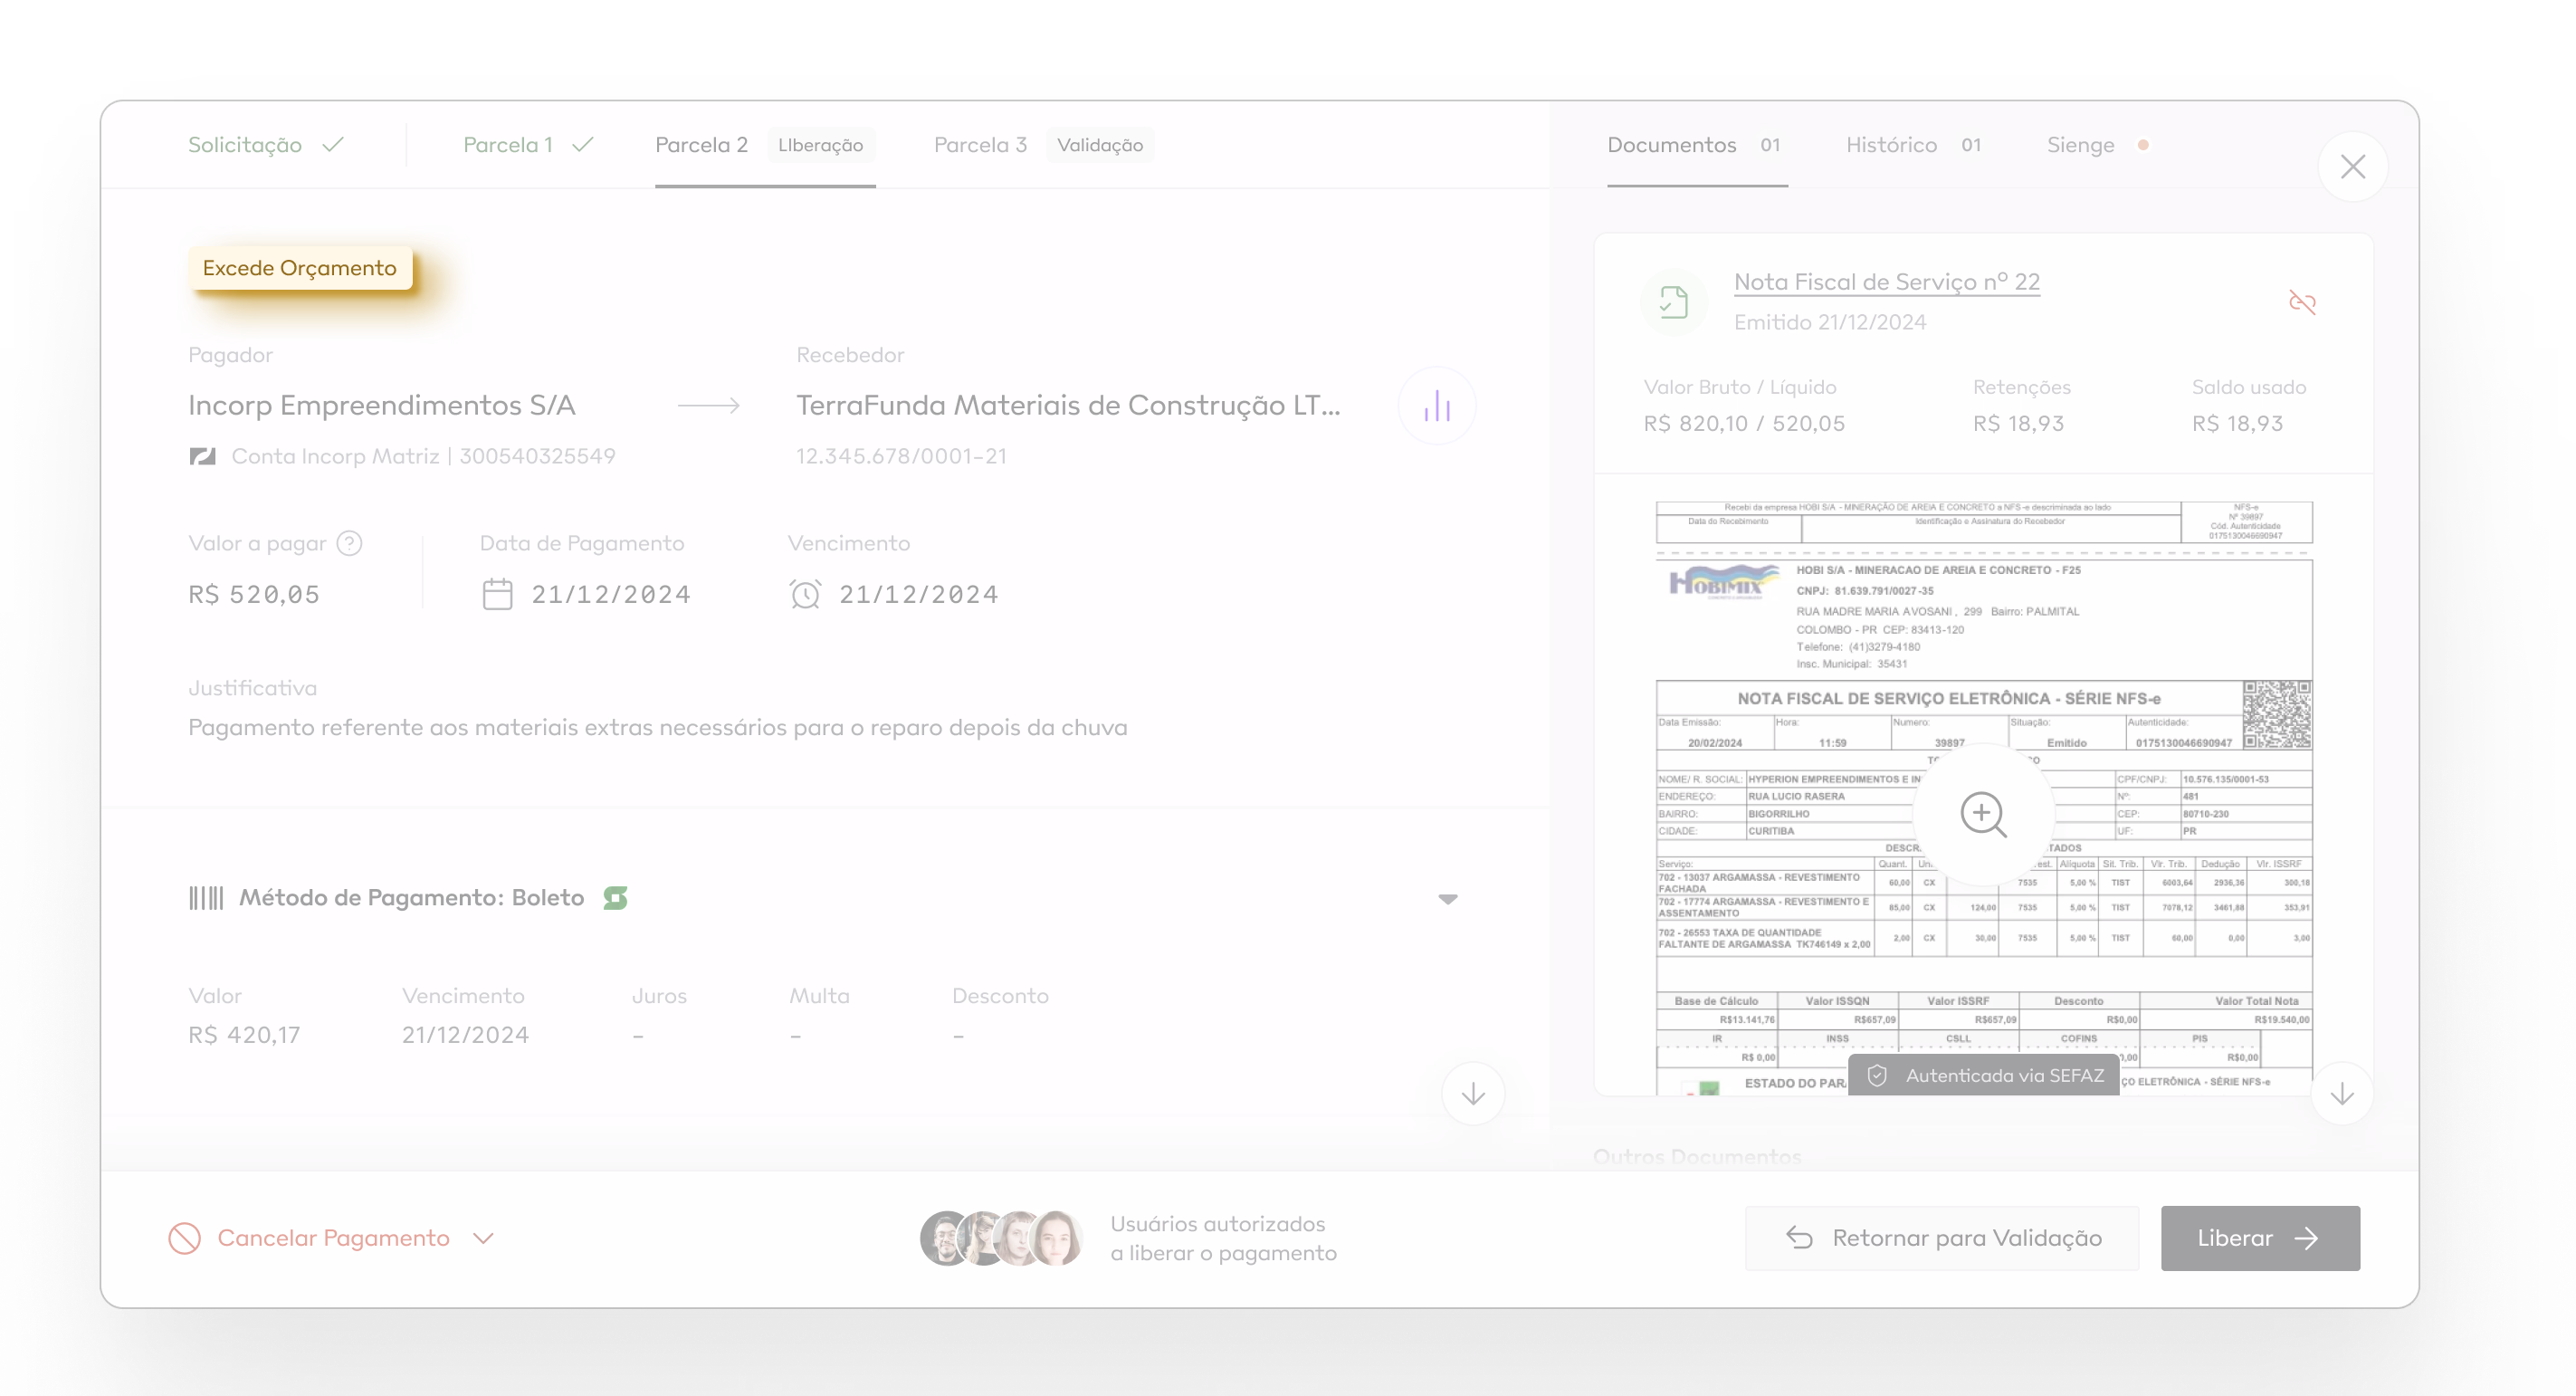Open the Parcela 3 Validação tab

click(1043, 145)
